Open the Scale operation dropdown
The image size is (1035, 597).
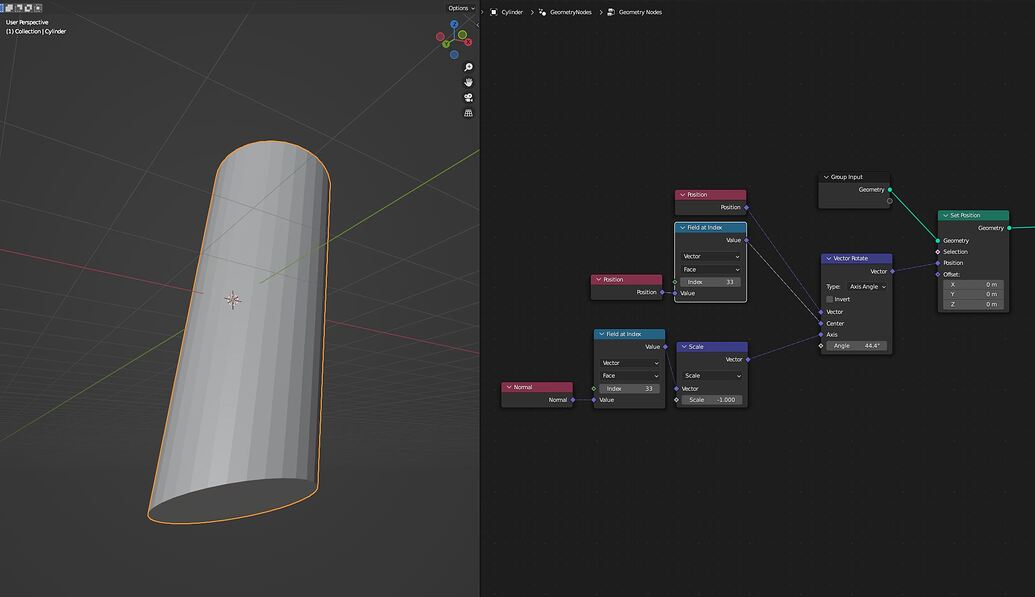[712, 375]
